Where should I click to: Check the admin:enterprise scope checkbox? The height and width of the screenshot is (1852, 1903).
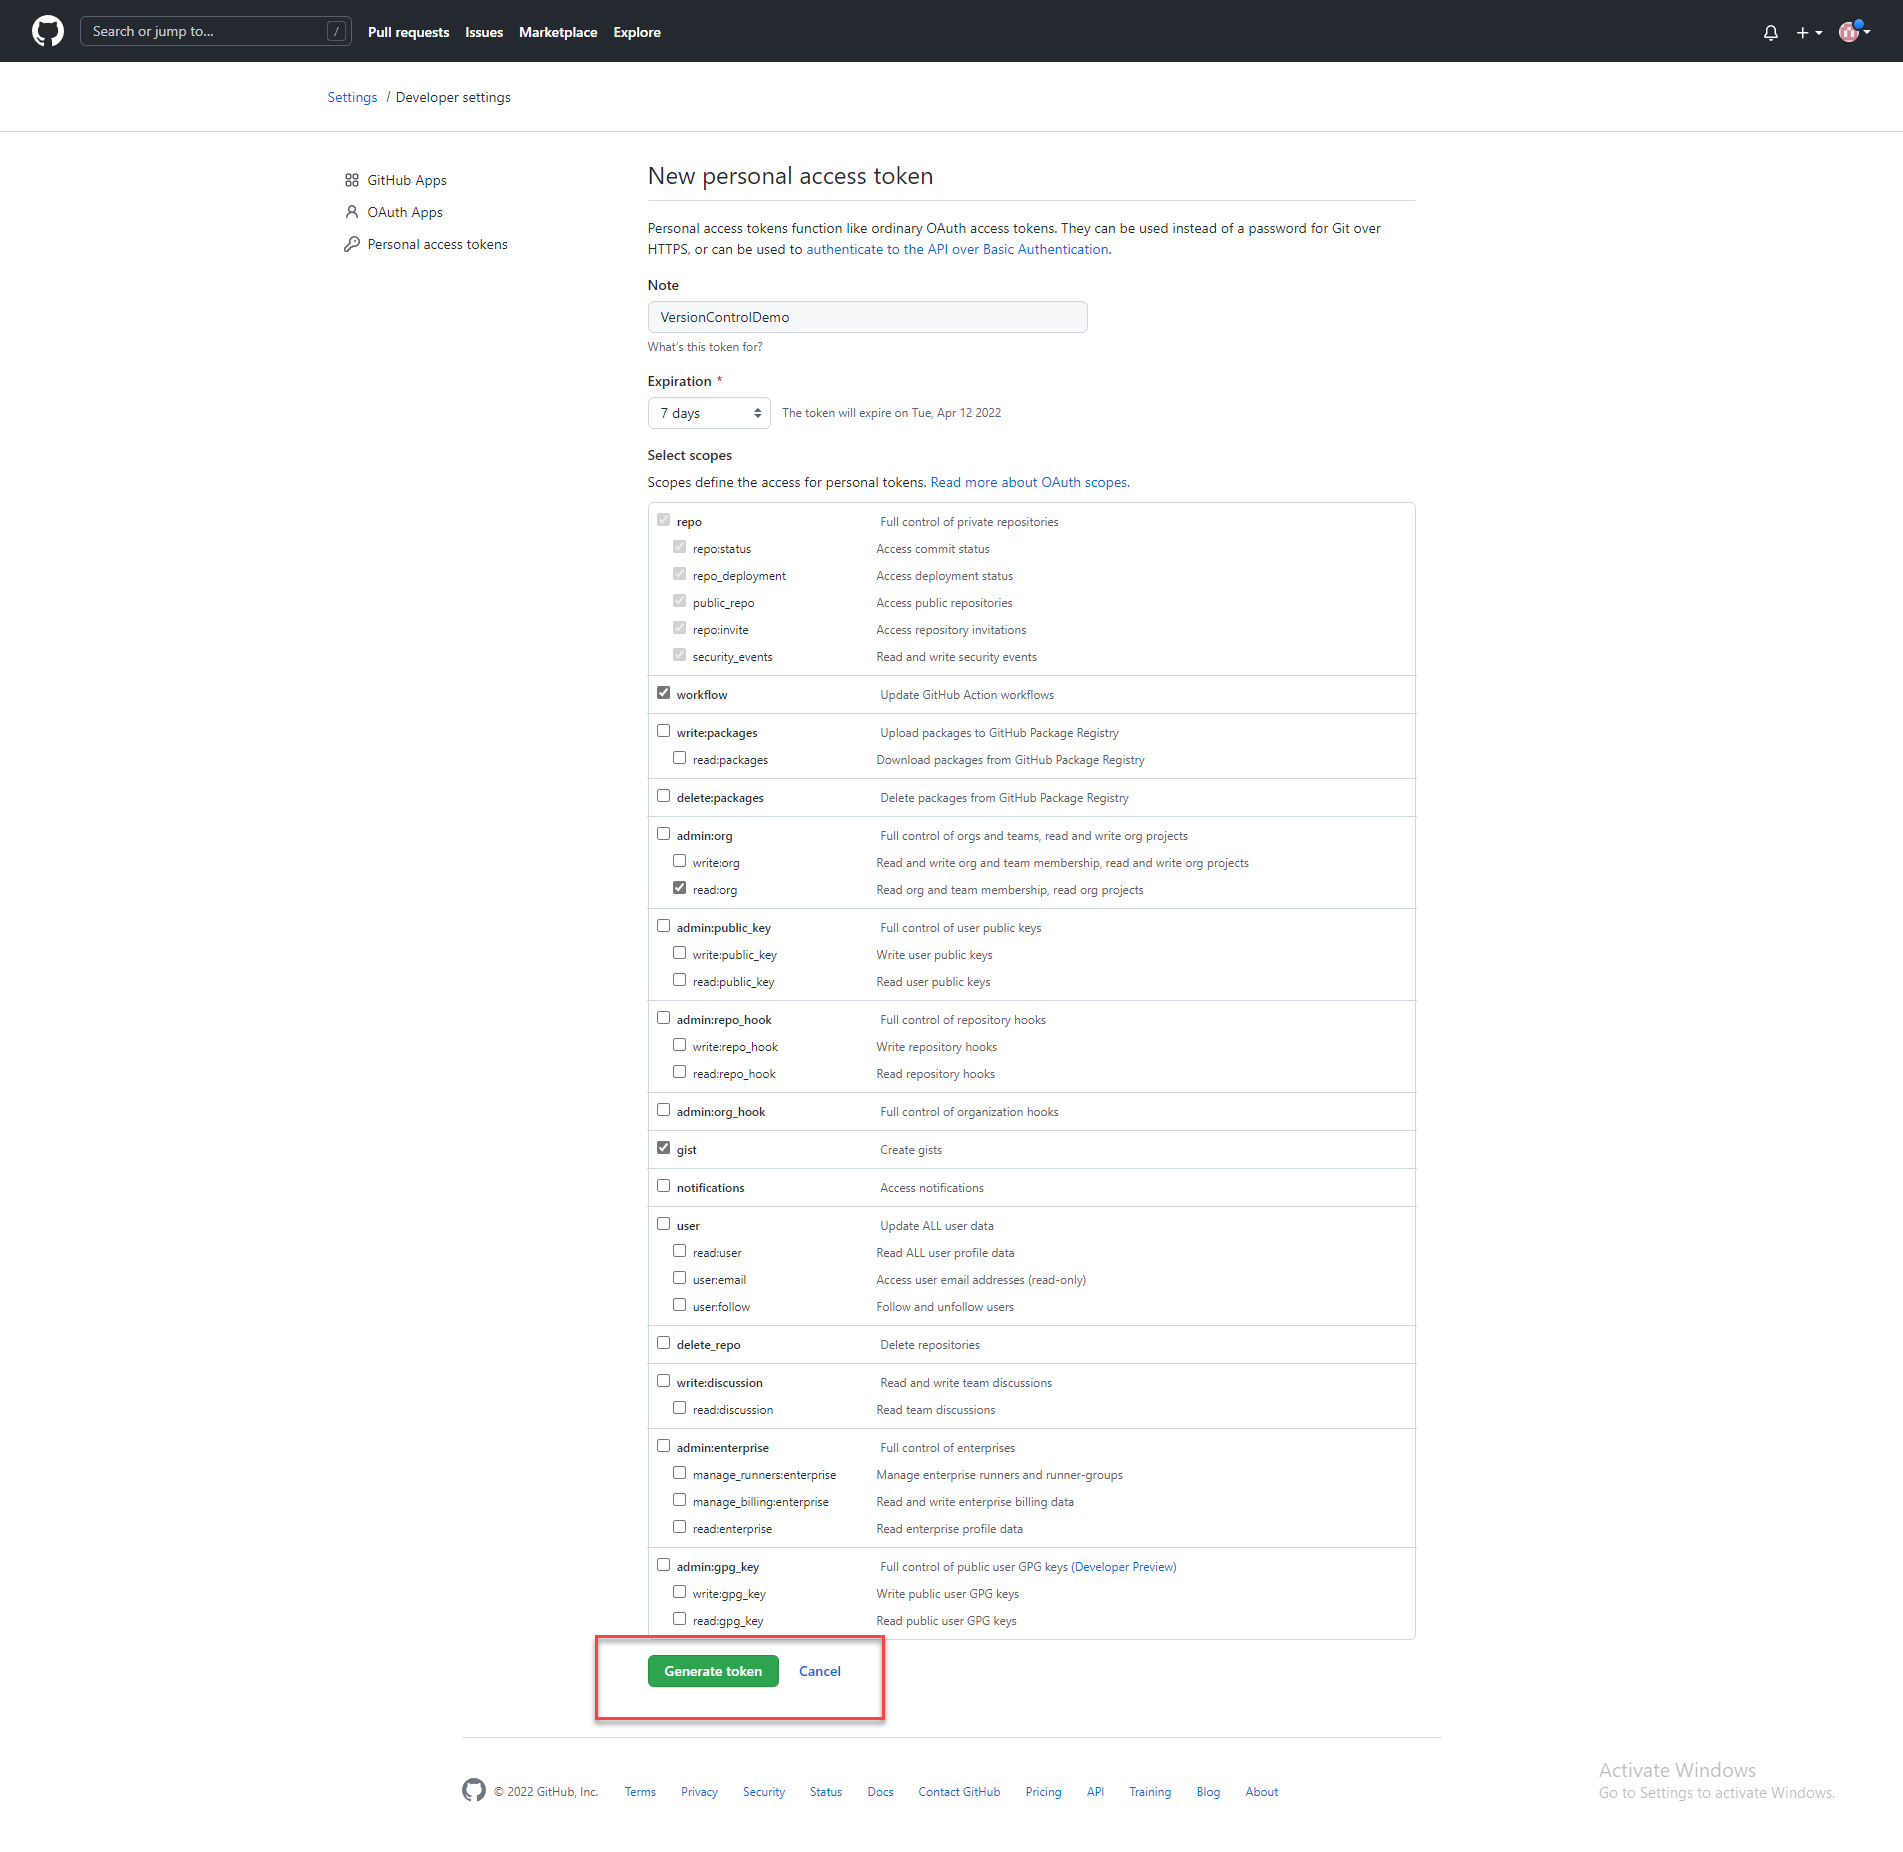pos(663,1446)
